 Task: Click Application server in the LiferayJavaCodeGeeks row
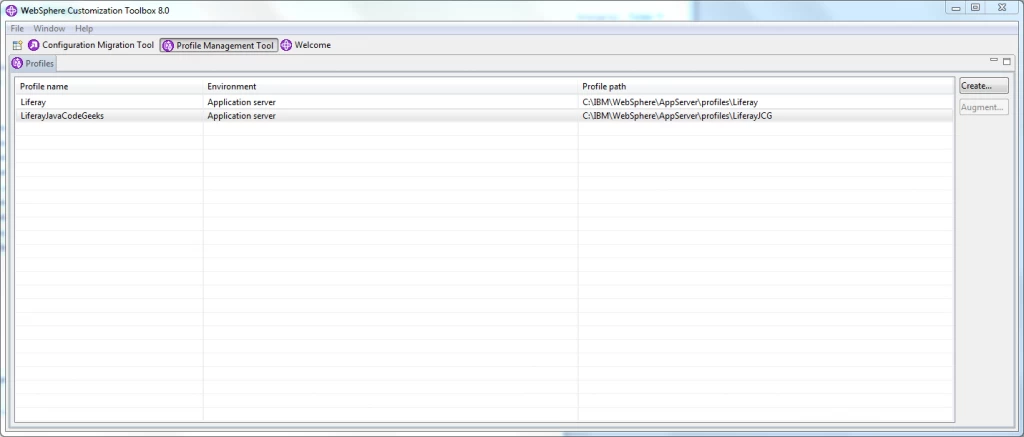pos(241,116)
